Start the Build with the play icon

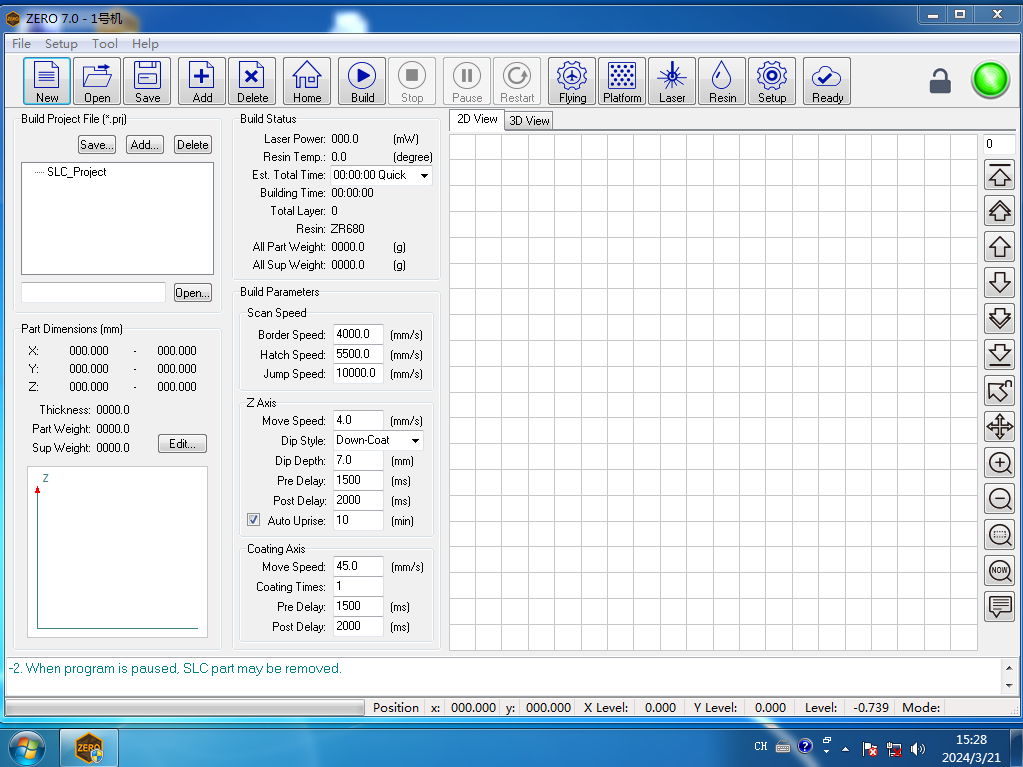[x=362, y=81]
